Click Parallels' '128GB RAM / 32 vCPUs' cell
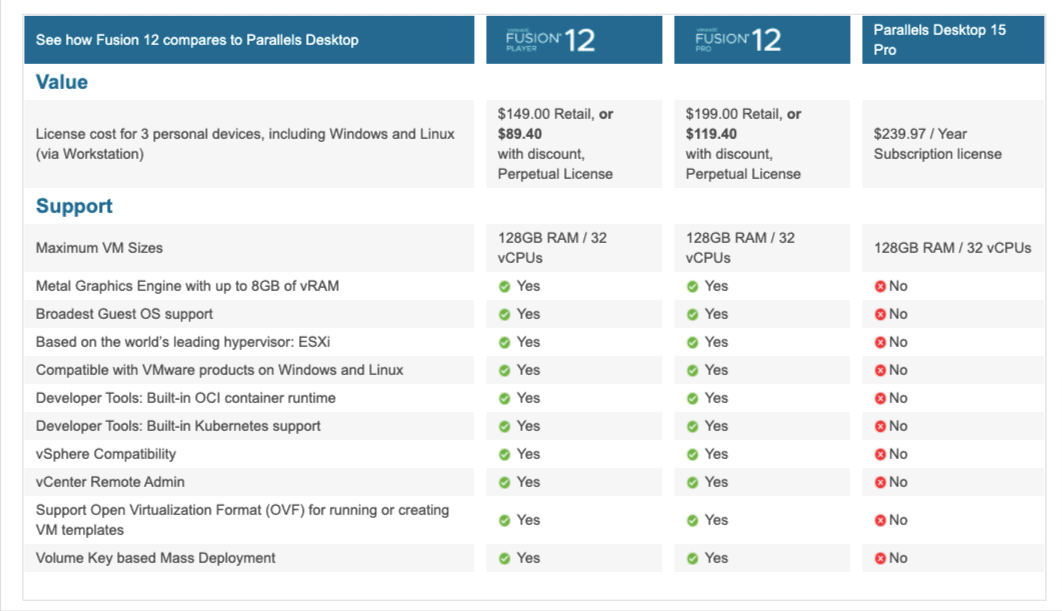The width and height of the screenshot is (1062, 611). point(952,248)
